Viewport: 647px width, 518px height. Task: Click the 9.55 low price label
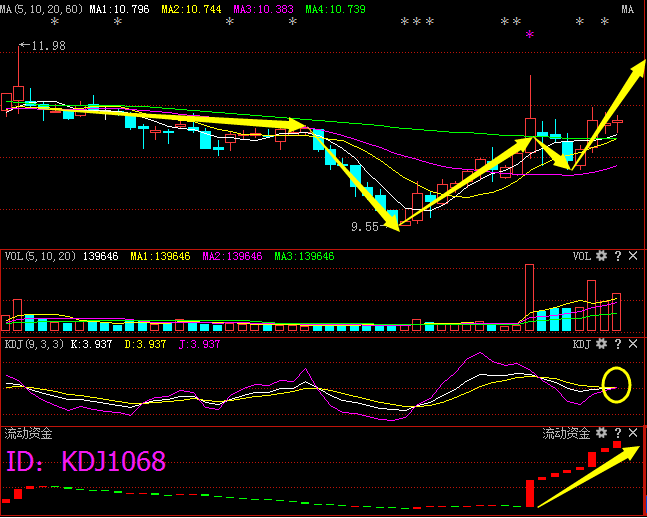[365, 227]
